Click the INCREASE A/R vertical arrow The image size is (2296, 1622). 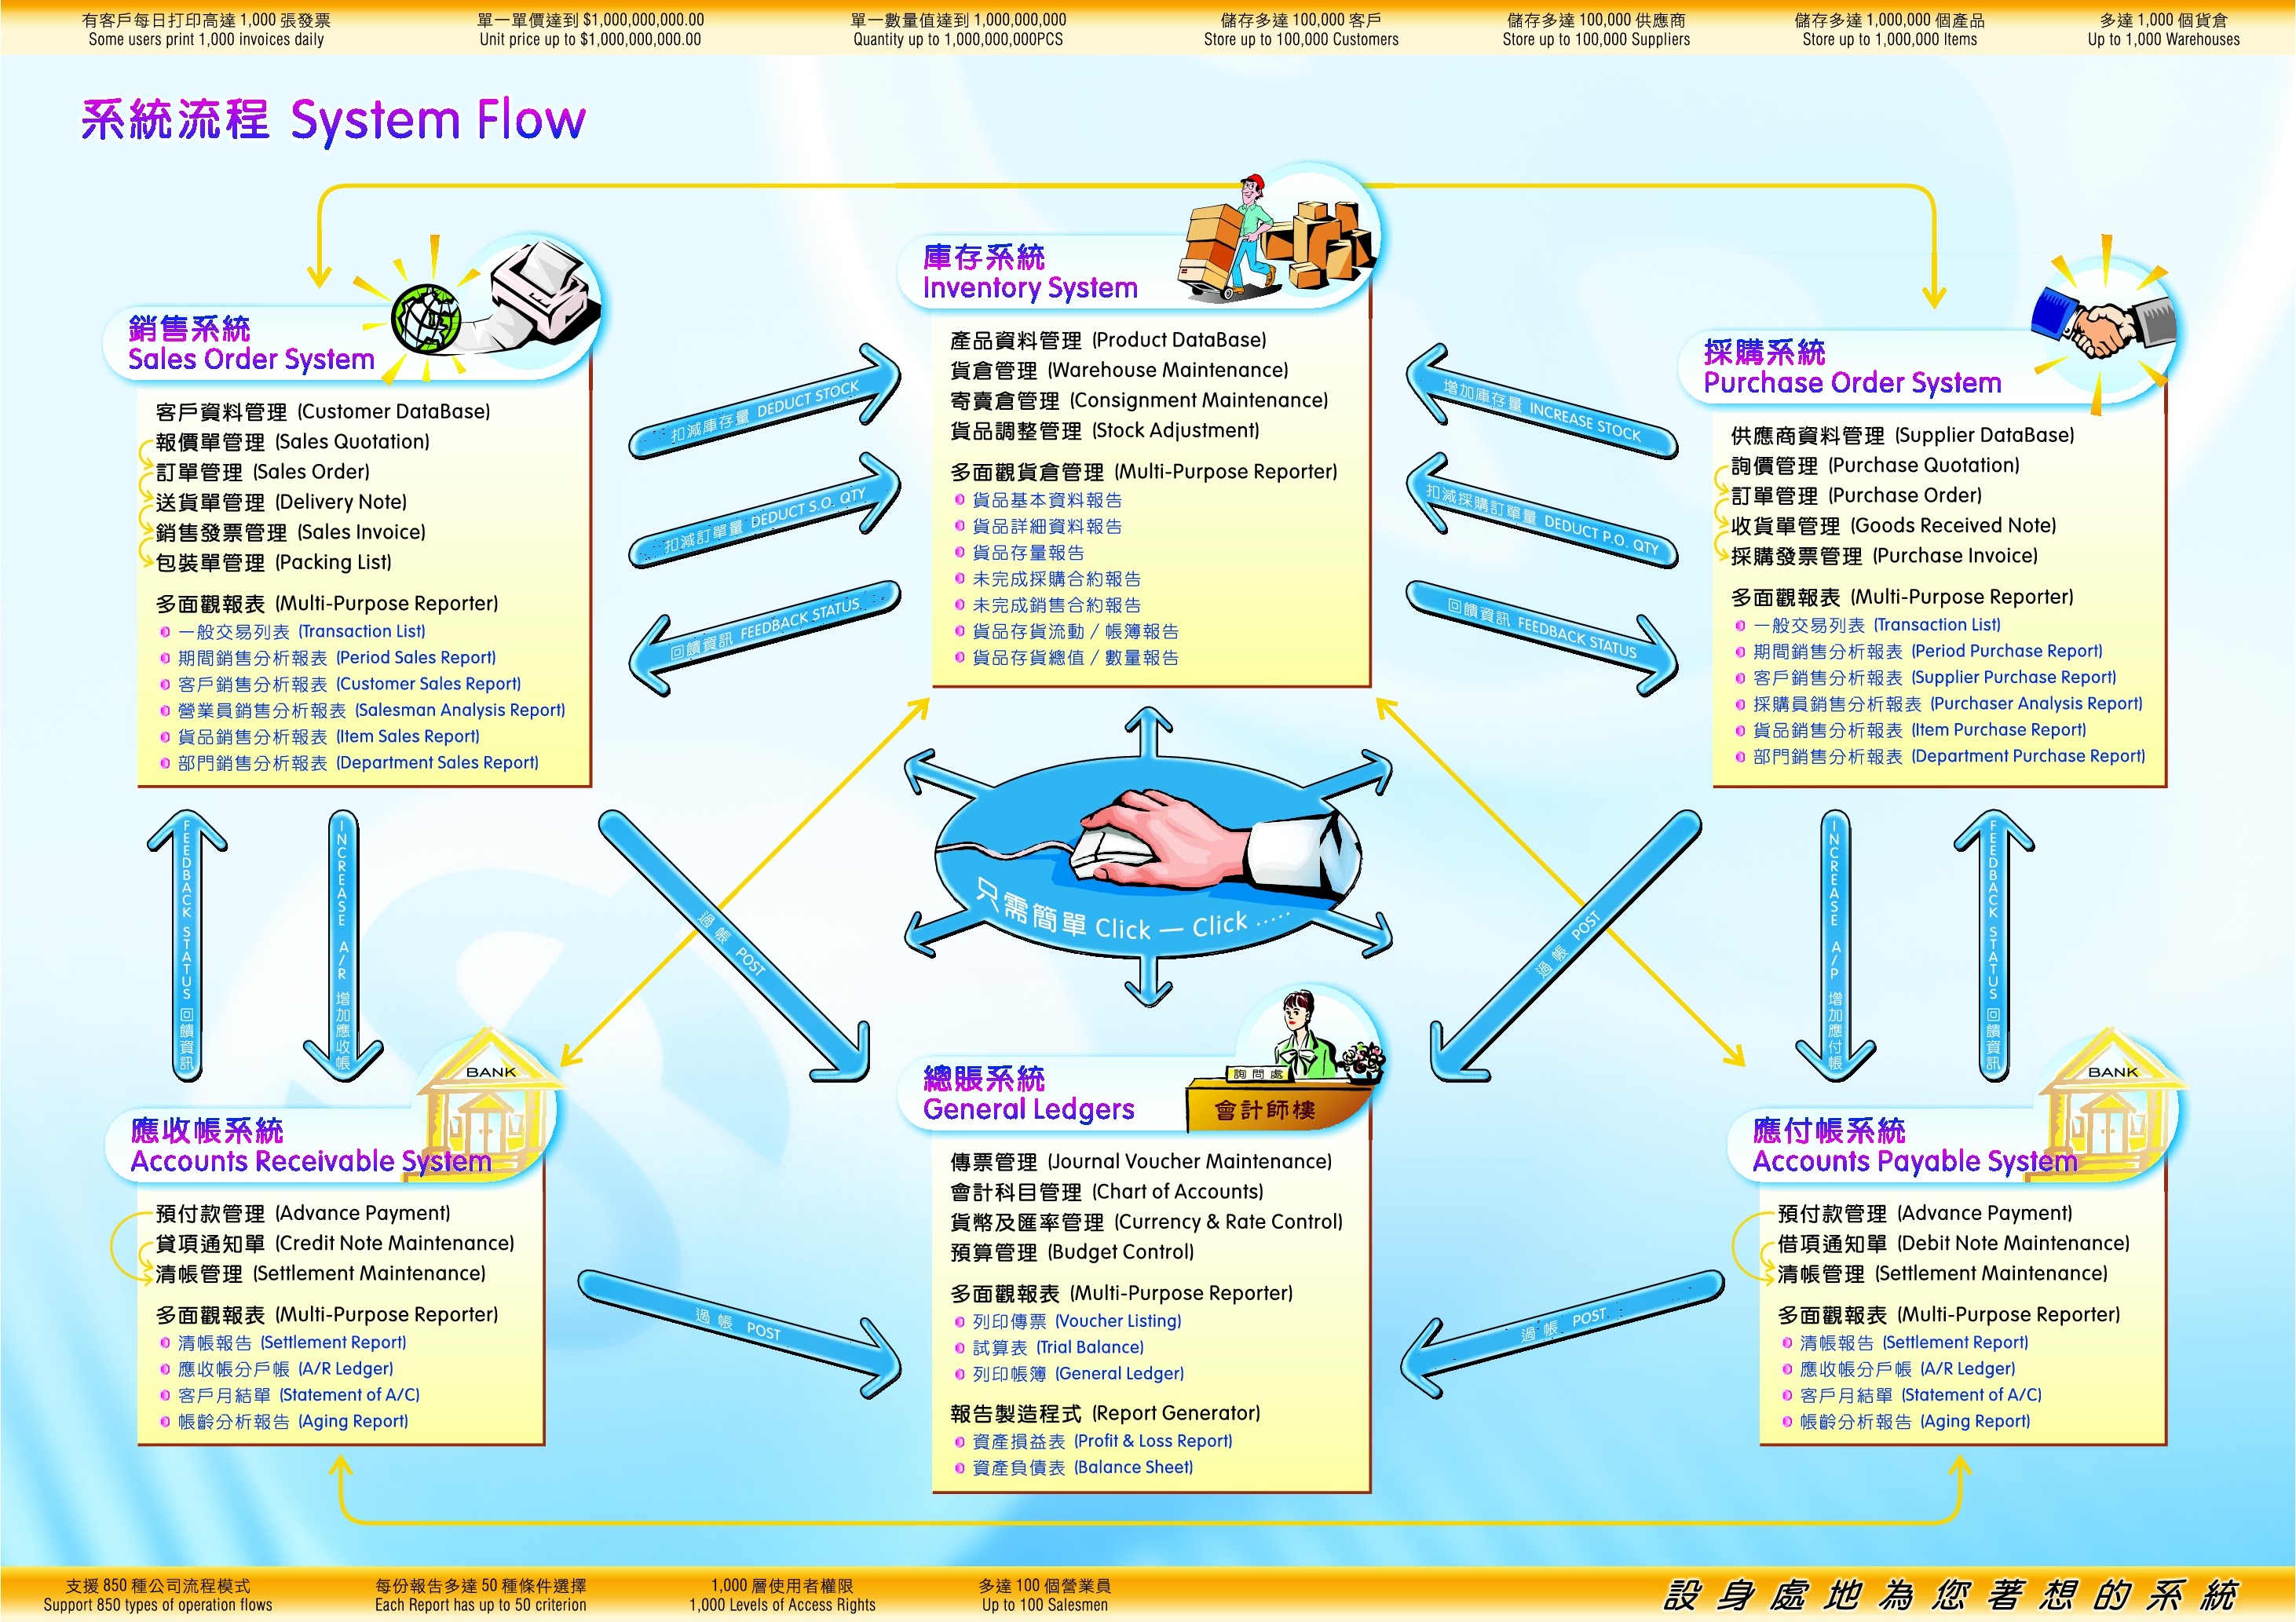coord(343,946)
